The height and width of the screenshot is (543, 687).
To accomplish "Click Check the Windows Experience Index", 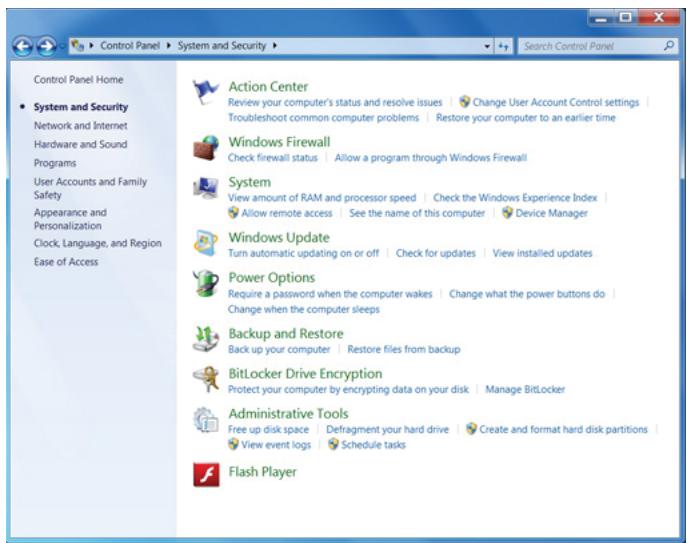I will pos(515,198).
